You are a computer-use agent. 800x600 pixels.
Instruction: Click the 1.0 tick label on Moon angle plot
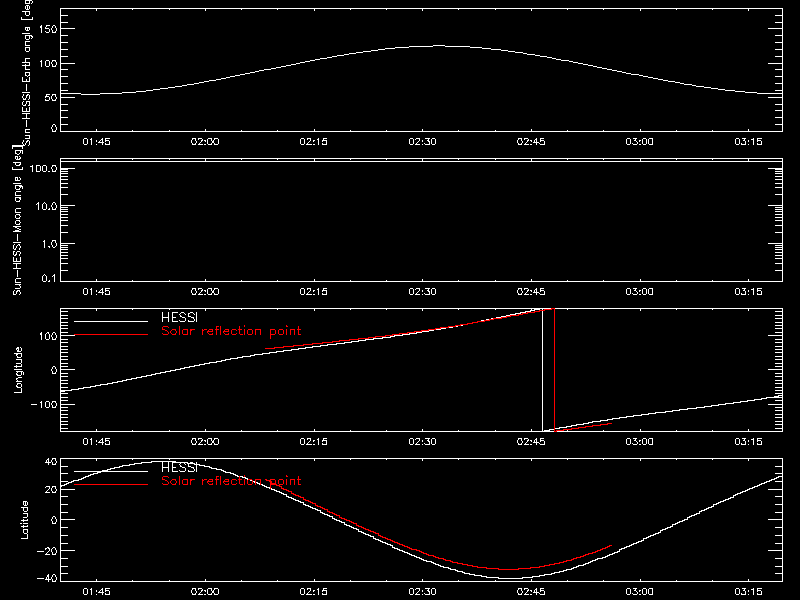(x=49, y=244)
